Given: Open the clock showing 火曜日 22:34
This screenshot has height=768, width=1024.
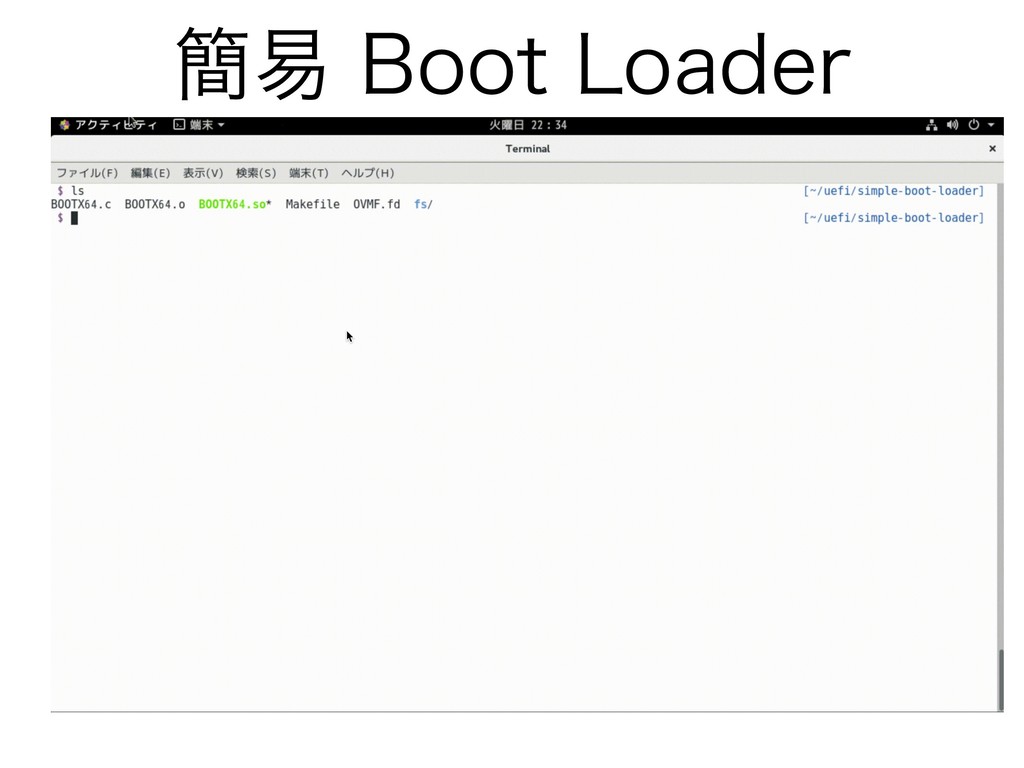Looking at the screenshot, I should pyautogui.click(x=528, y=125).
